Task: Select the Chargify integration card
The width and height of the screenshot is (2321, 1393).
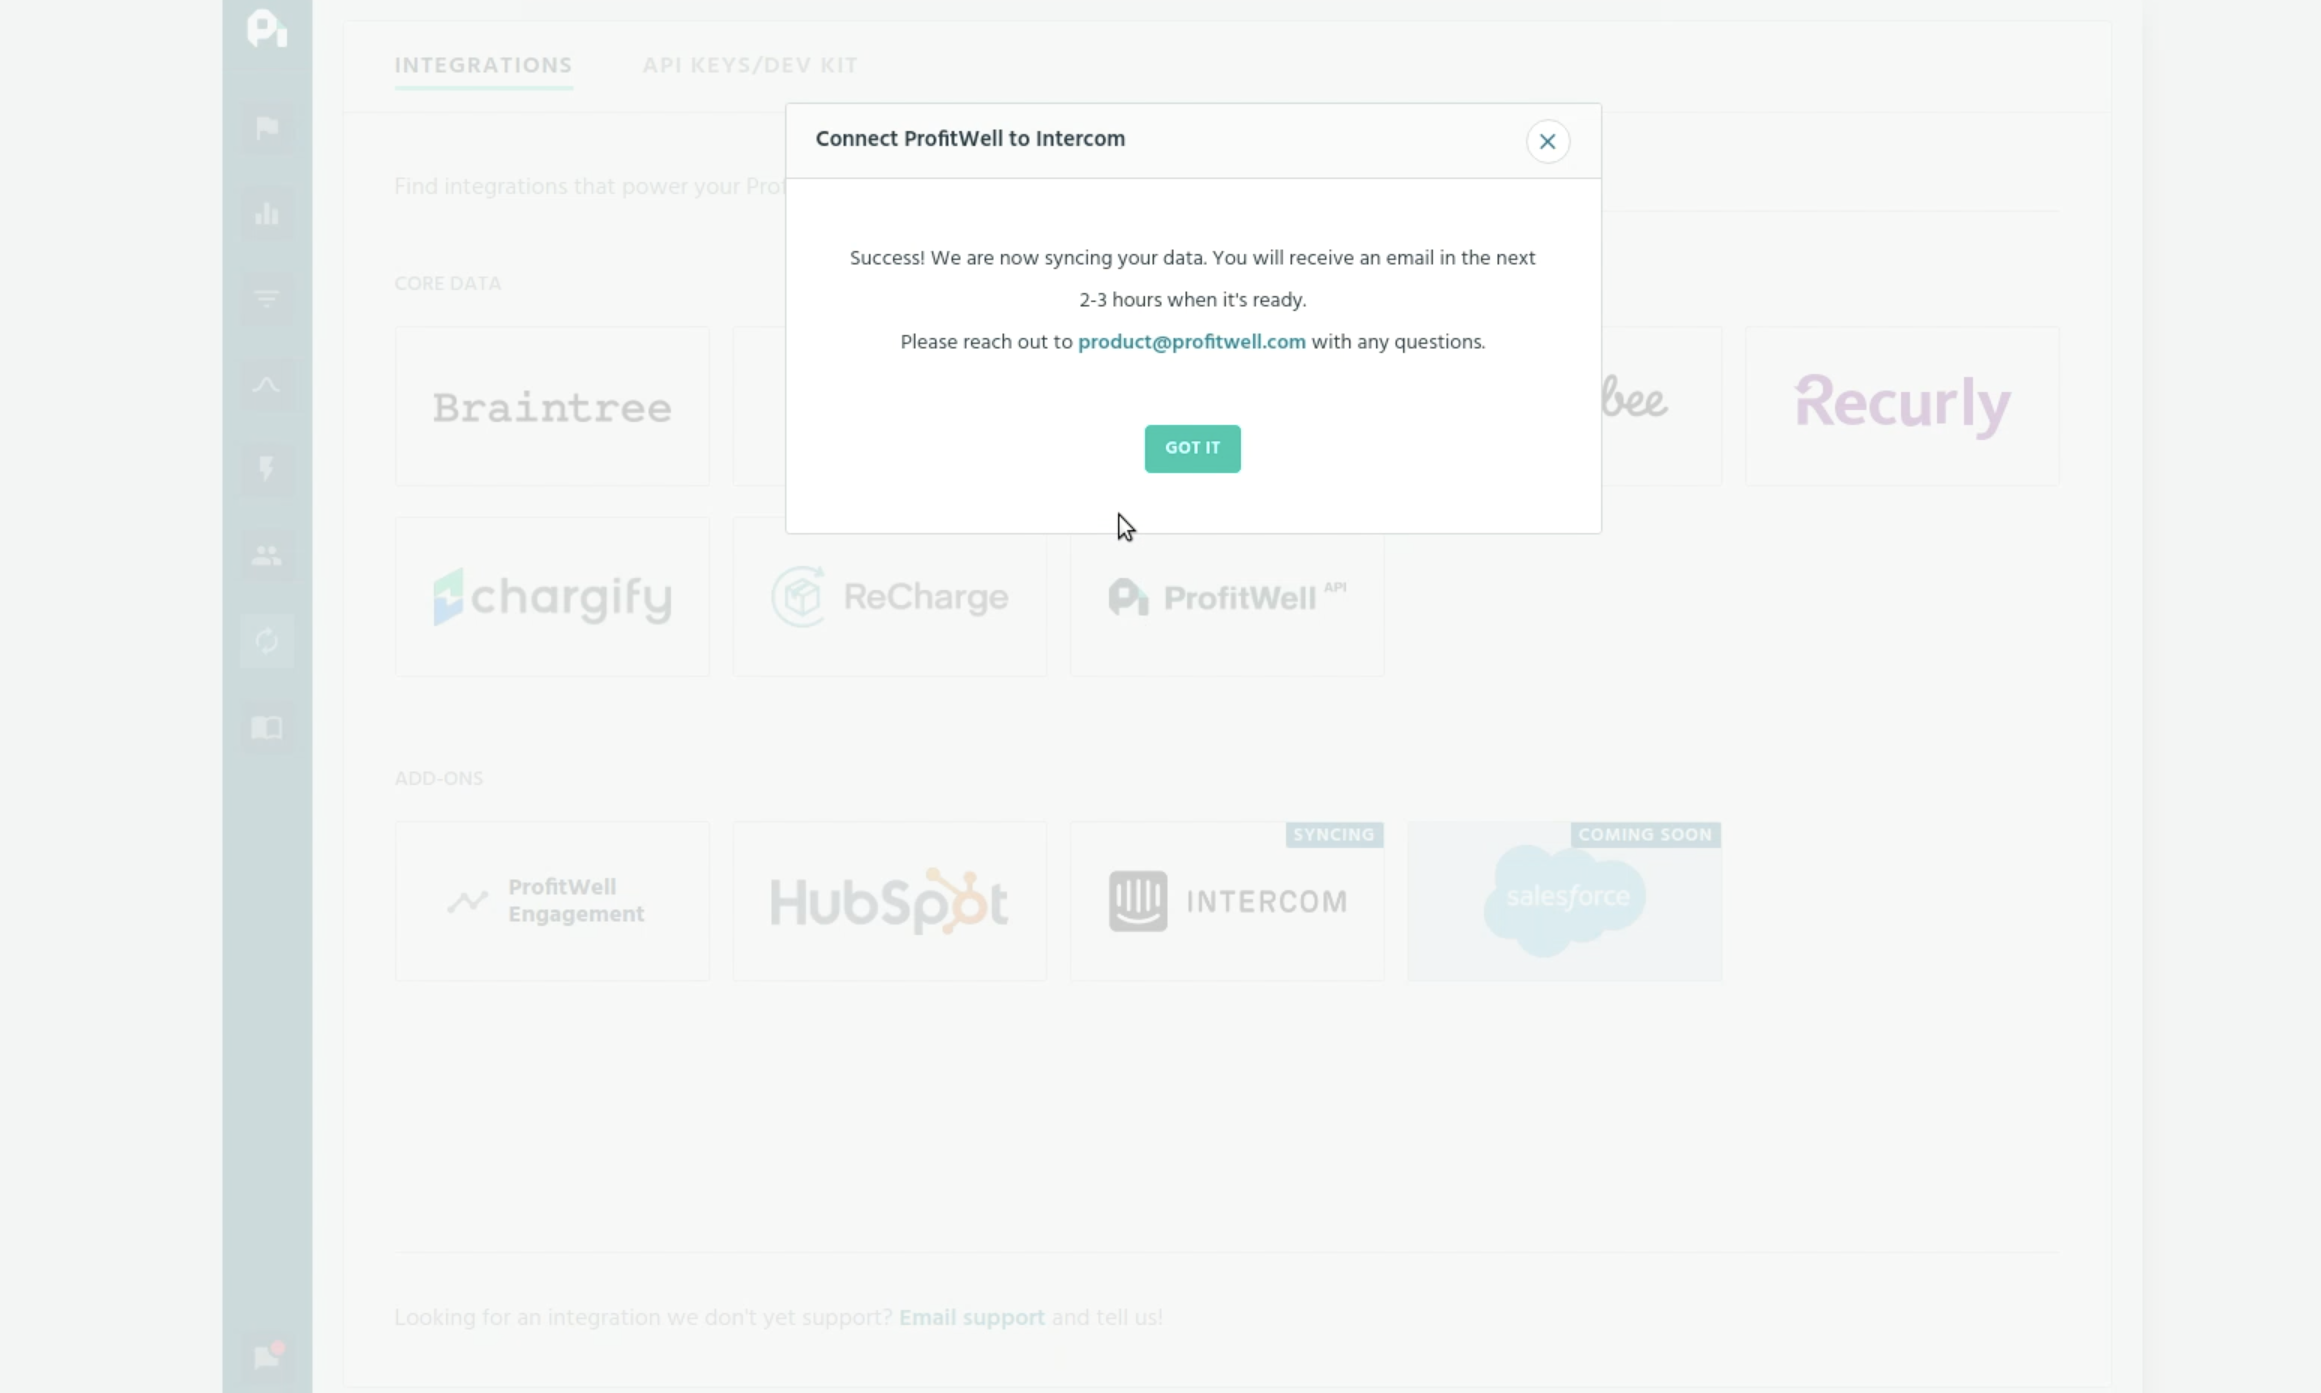Action: [552, 597]
